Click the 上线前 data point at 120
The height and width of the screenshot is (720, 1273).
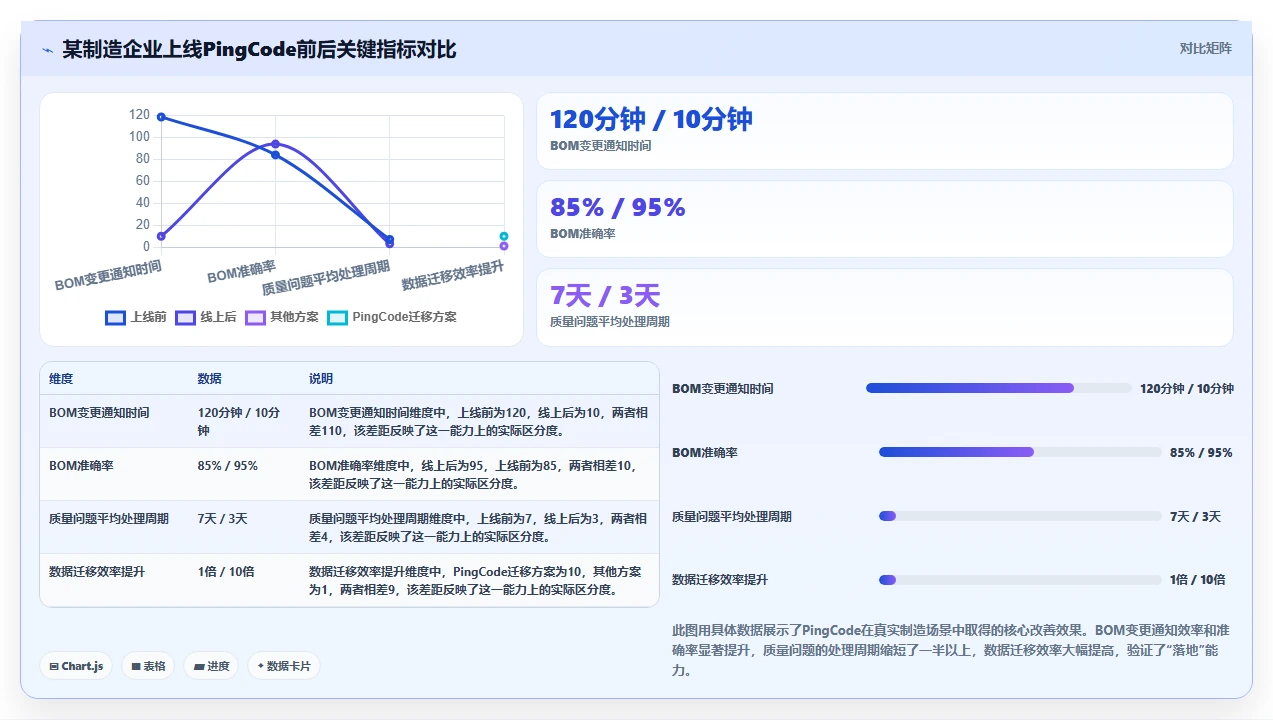tap(161, 117)
